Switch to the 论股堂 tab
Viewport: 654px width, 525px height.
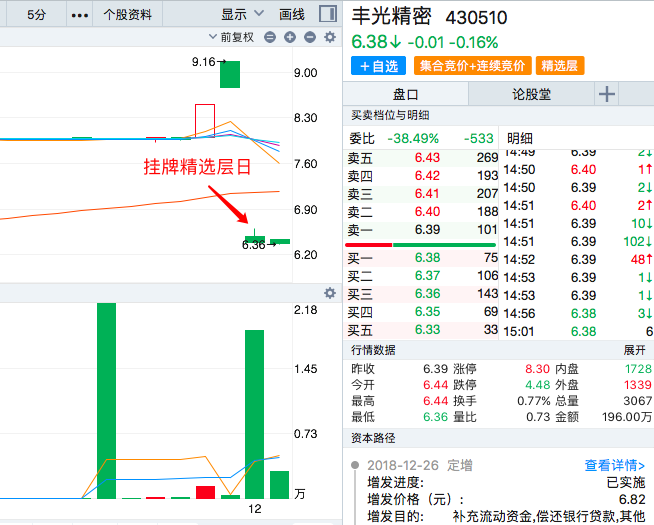click(x=531, y=94)
